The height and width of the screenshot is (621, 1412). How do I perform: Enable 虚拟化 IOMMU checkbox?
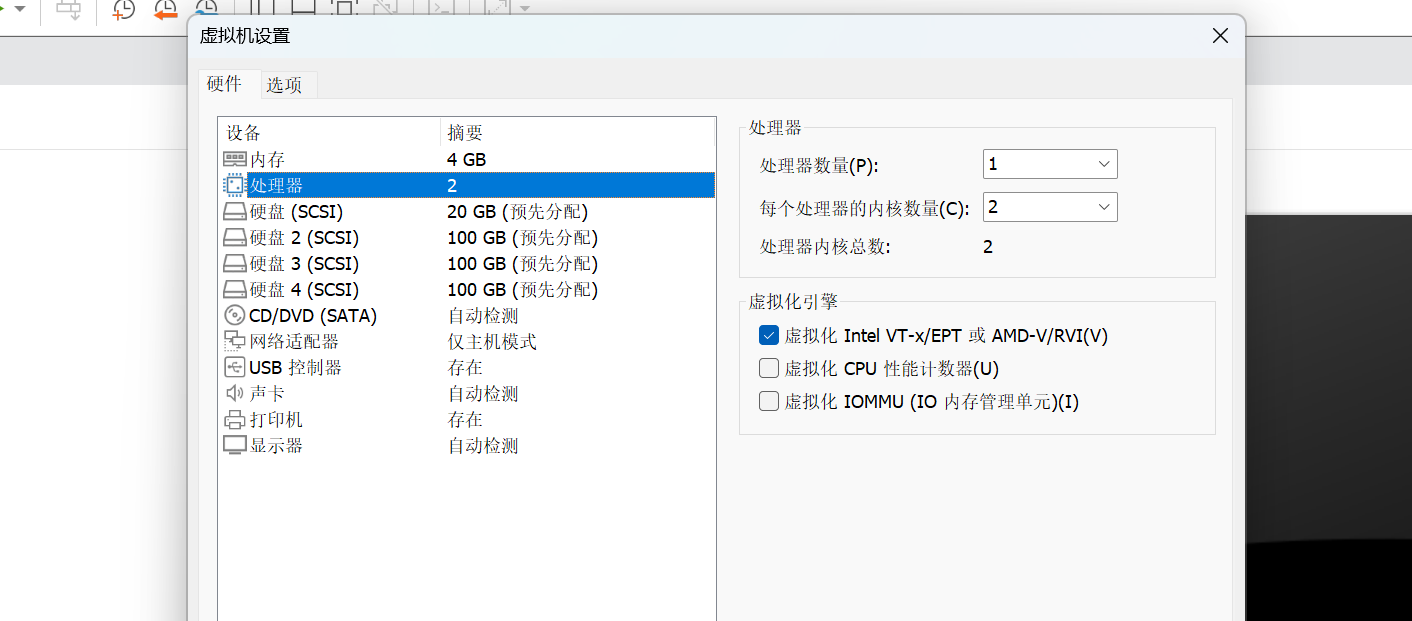point(768,402)
